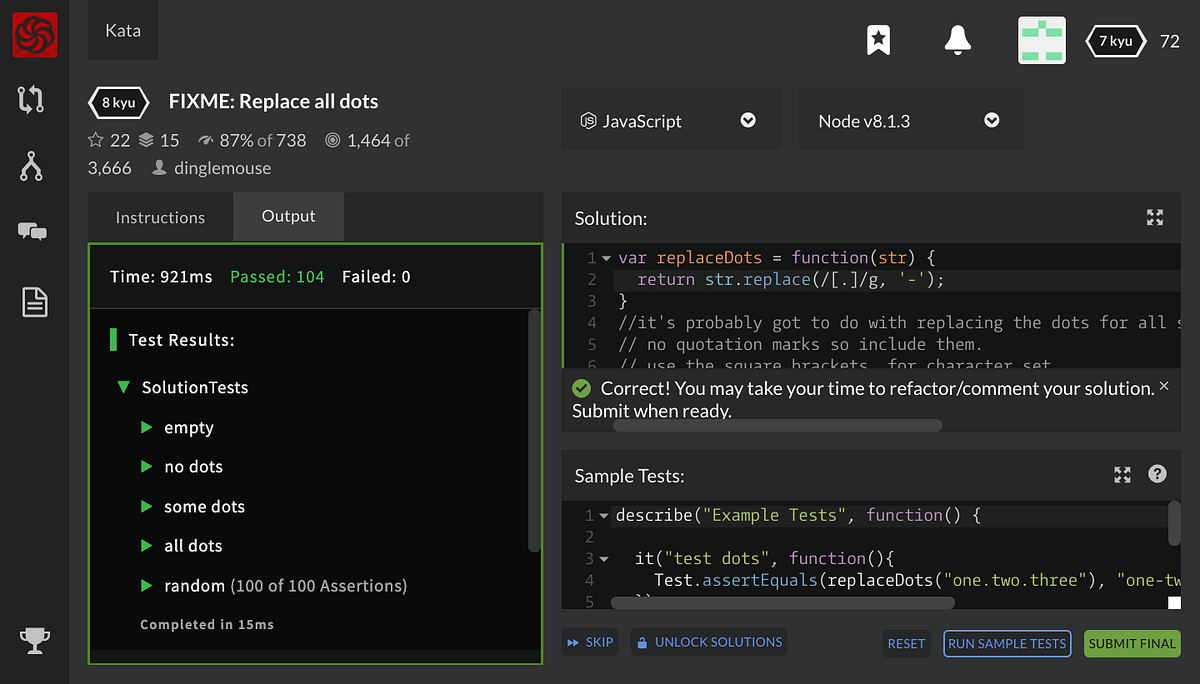This screenshot has width=1200, height=684.
Task: Click the Codewars logo icon
Action: [34, 35]
